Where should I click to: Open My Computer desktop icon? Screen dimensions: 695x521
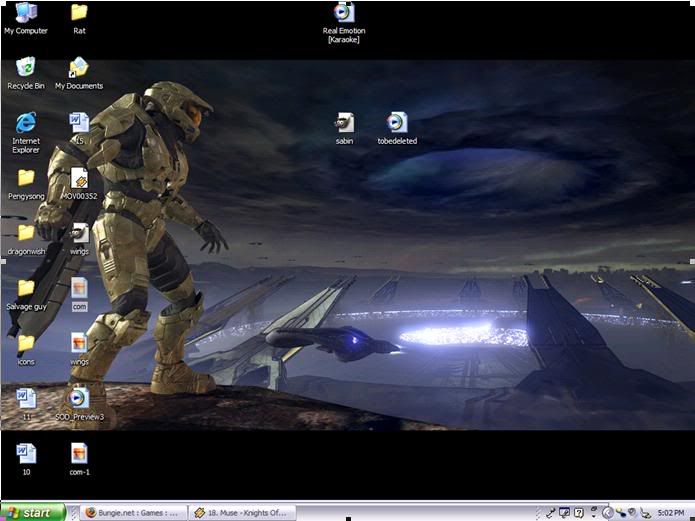tap(26, 18)
